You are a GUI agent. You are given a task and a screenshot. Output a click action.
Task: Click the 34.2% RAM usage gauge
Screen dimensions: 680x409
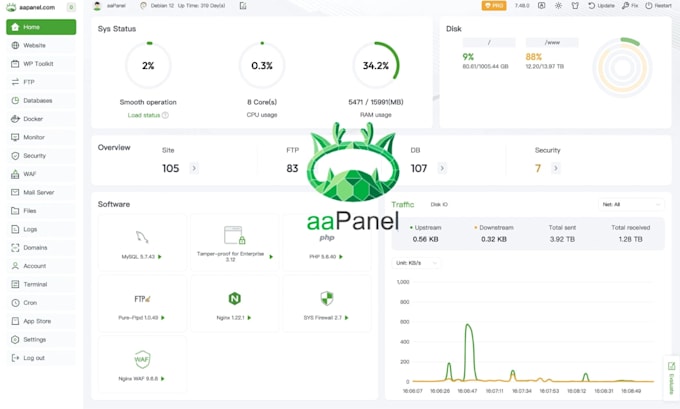pos(376,65)
